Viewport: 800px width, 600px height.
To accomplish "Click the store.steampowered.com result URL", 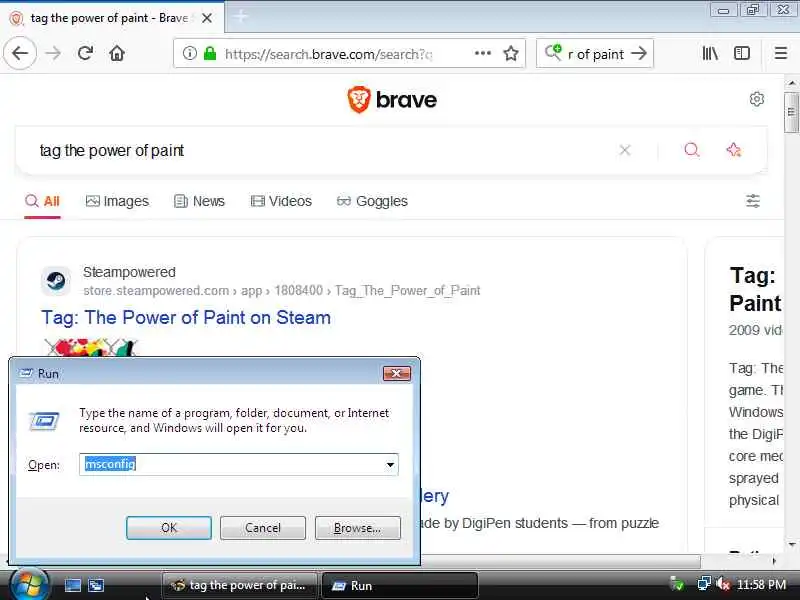I will tap(282, 290).
